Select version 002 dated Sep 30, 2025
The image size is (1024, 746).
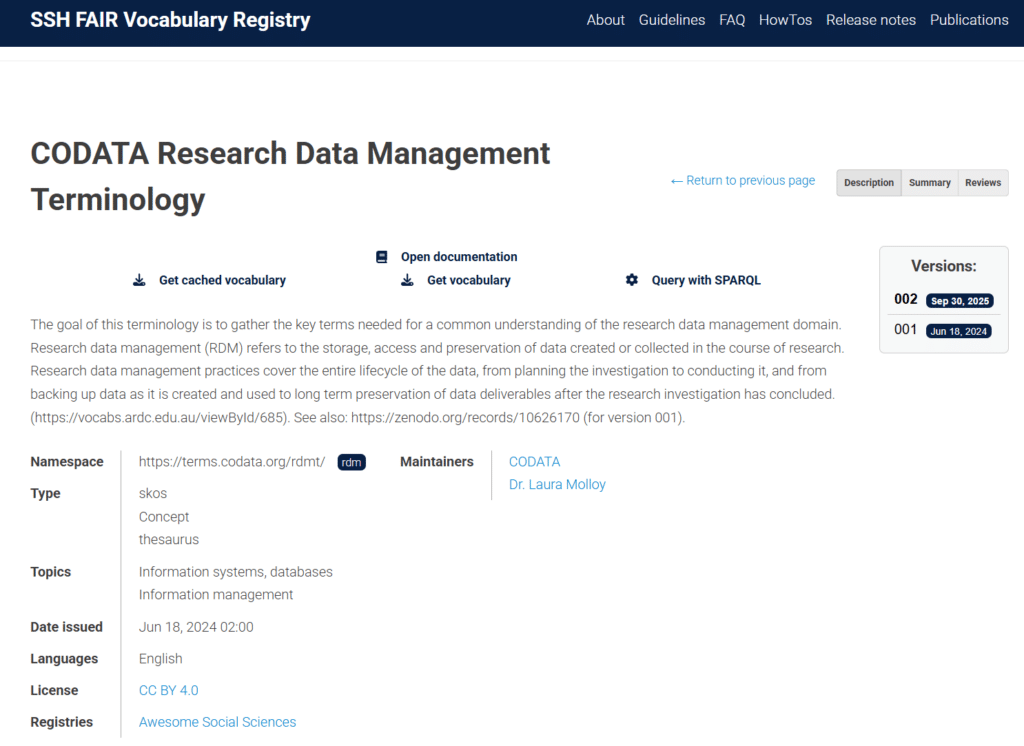click(944, 300)
